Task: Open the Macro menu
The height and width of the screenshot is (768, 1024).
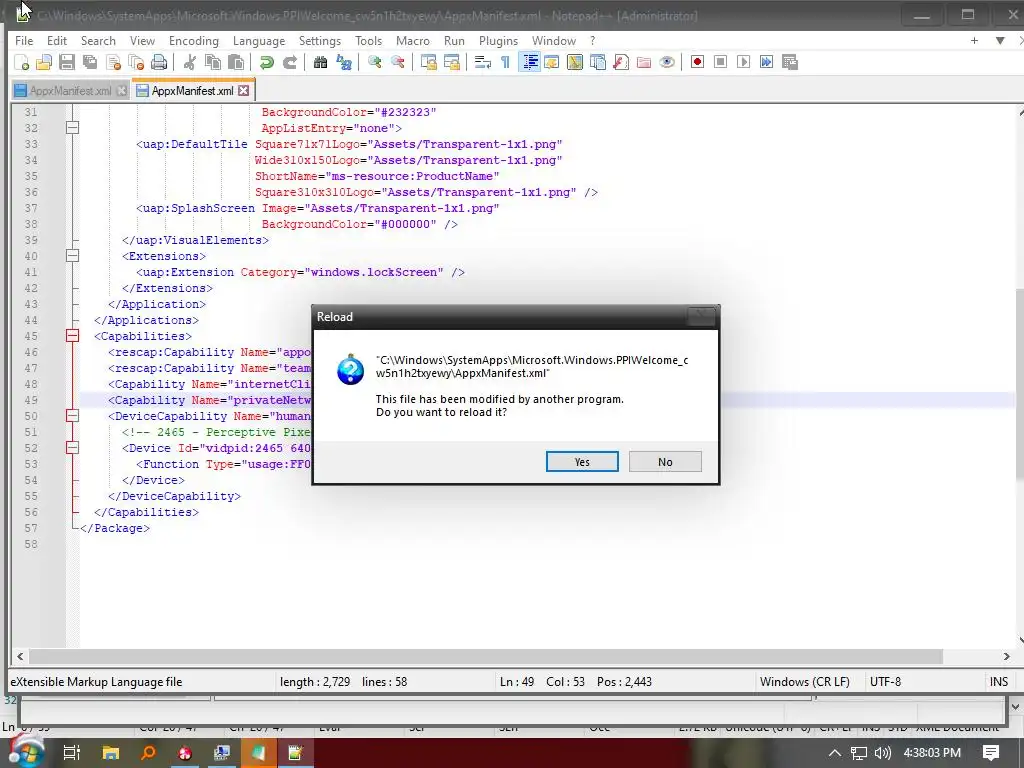Action: point(413,40)
